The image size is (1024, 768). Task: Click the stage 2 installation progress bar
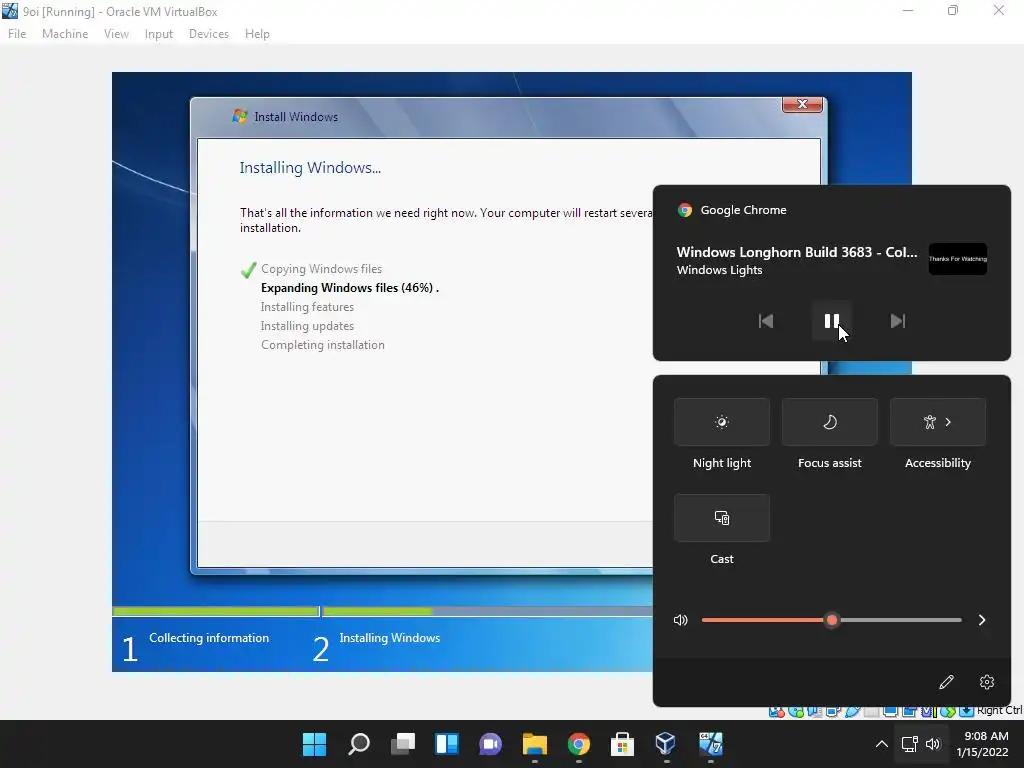(x=487, y=611)
